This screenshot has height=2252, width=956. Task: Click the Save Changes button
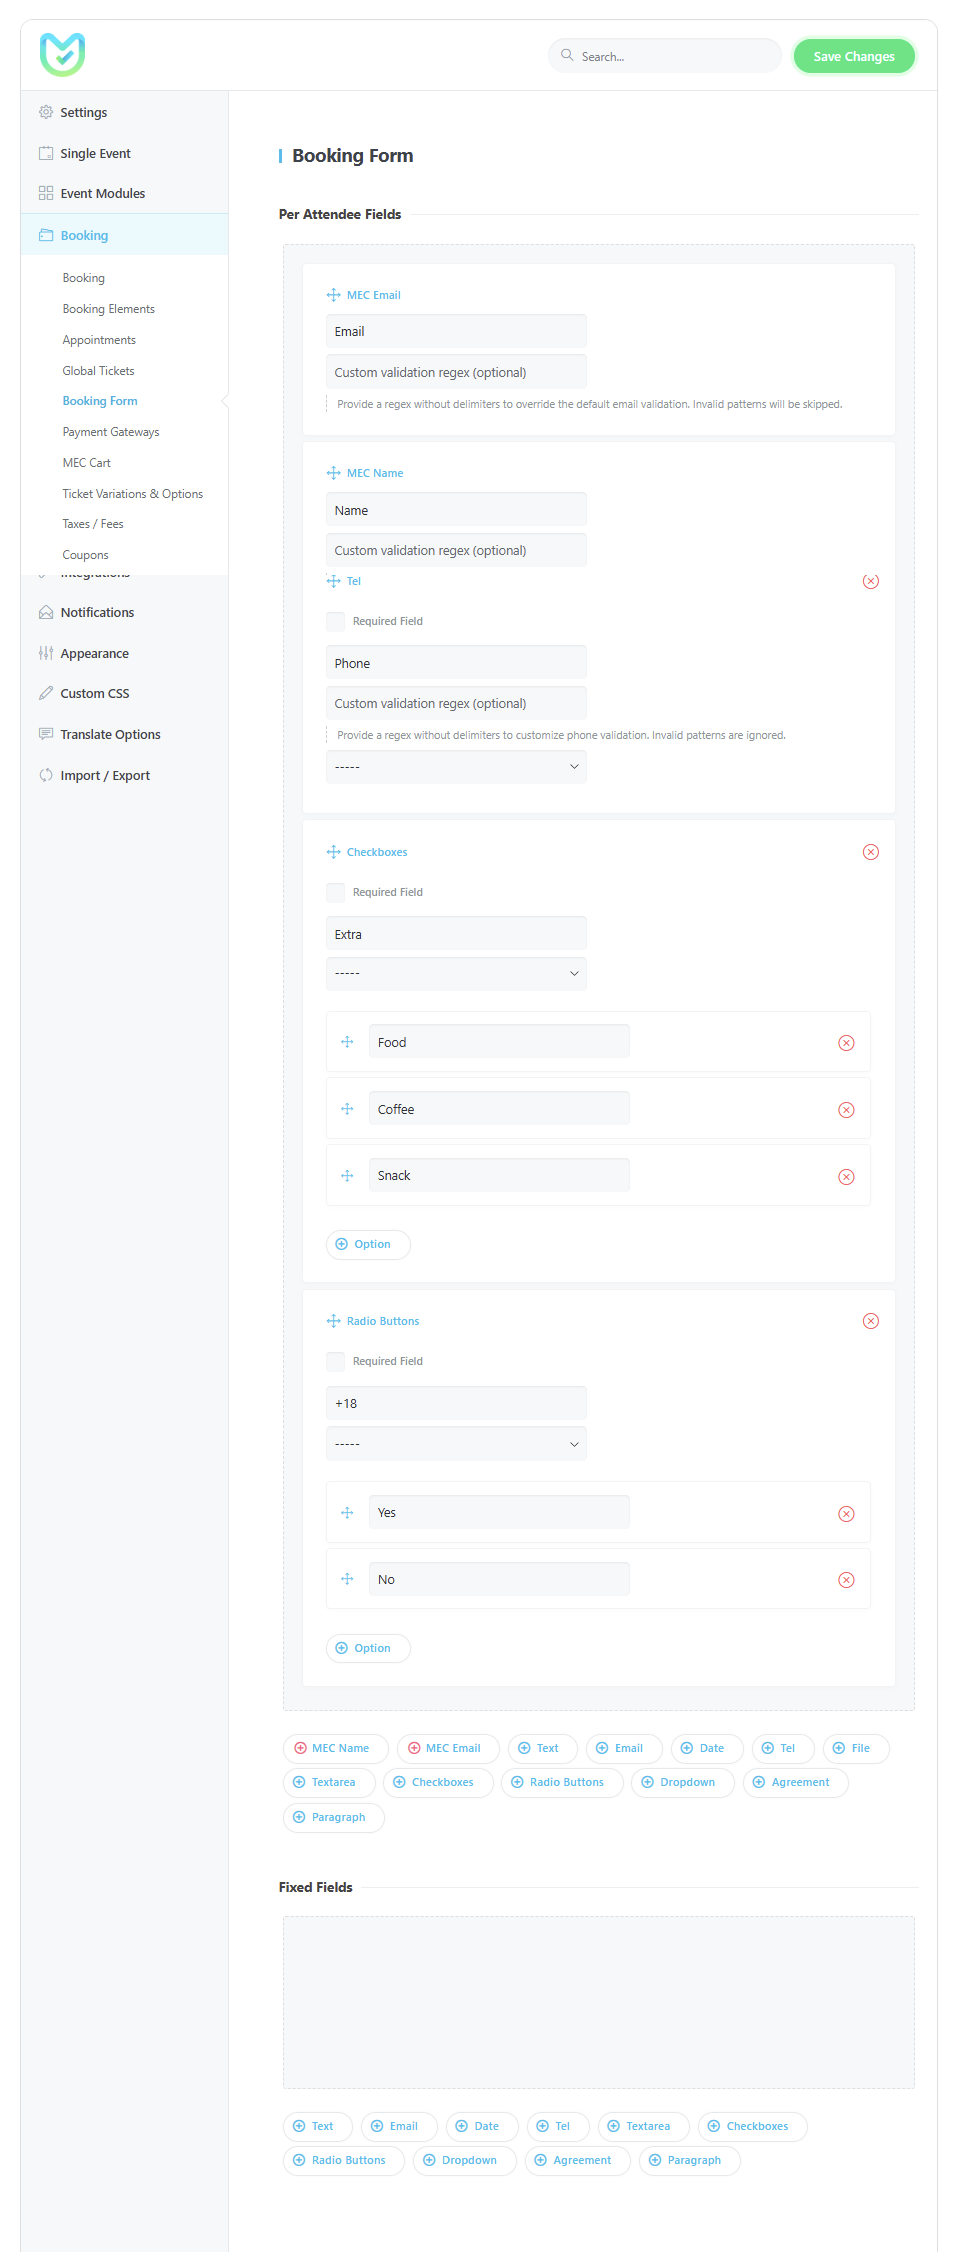coord(853,56)
